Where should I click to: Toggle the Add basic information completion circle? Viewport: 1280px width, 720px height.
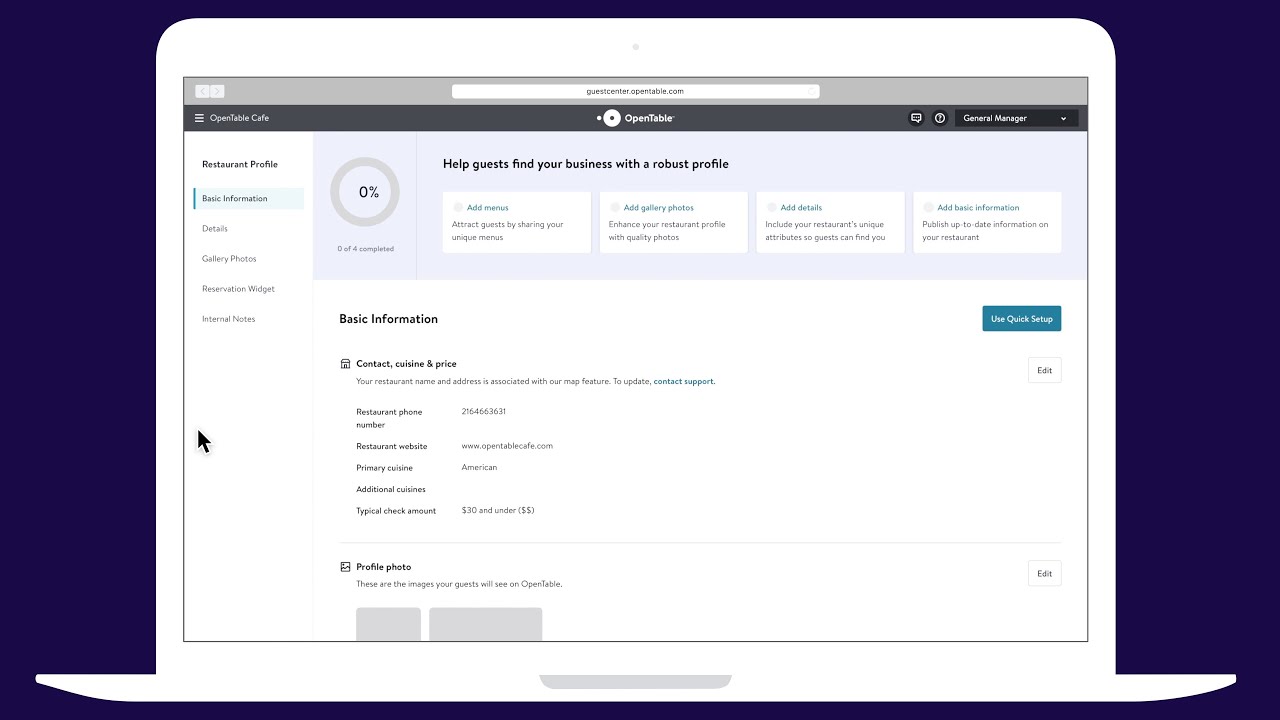(929, 208)
